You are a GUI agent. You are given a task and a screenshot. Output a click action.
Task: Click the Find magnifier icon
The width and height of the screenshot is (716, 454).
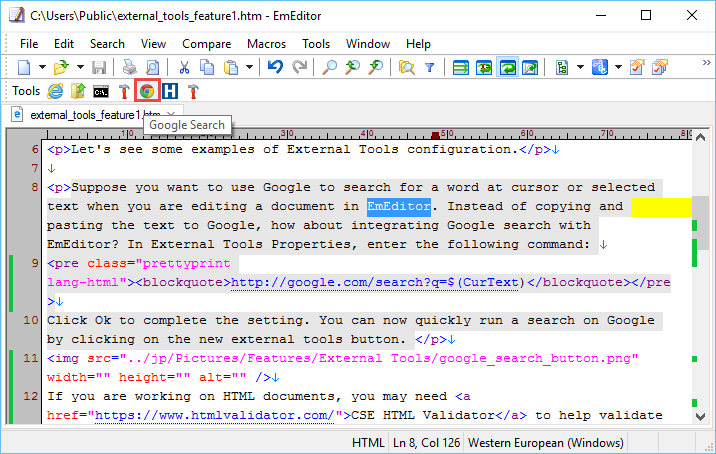[x=329, y=68]
